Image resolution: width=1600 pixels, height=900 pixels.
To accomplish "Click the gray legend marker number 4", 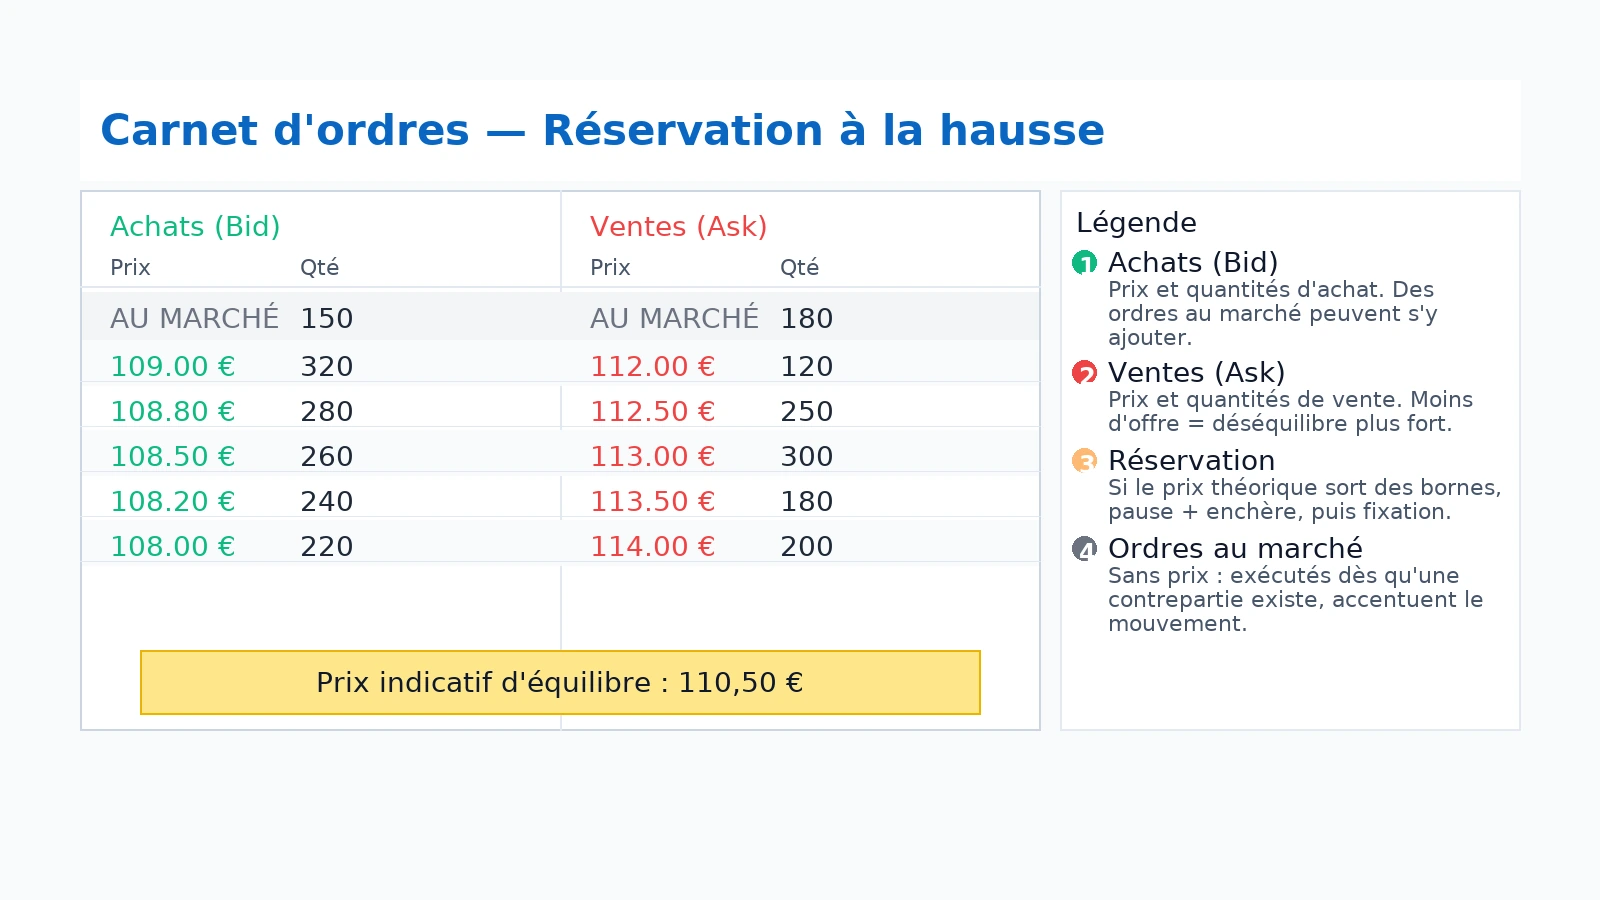I will tap(1084, 549).
